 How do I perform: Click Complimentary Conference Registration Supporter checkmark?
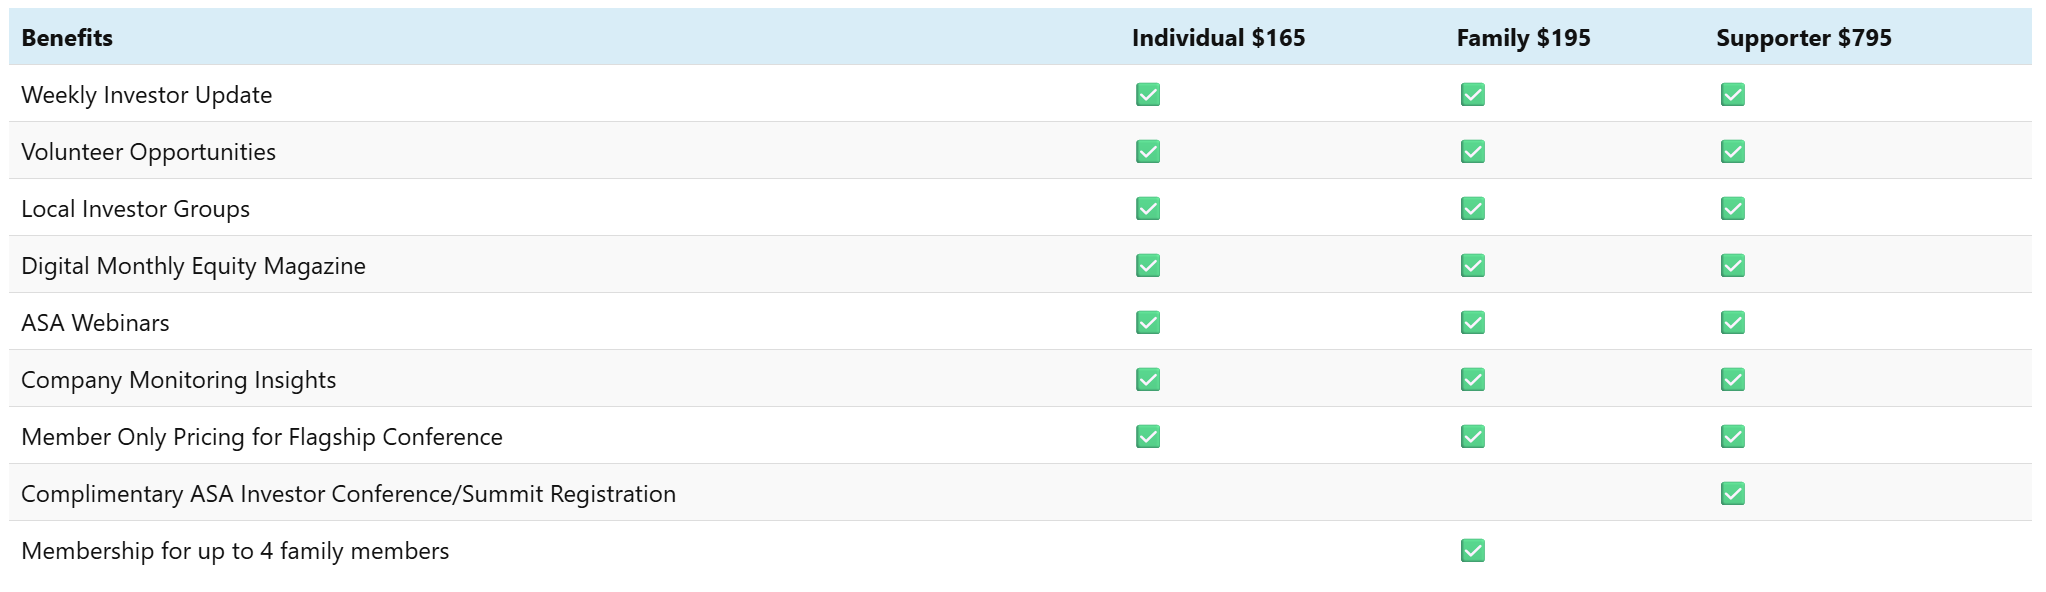pos(1733,493)
